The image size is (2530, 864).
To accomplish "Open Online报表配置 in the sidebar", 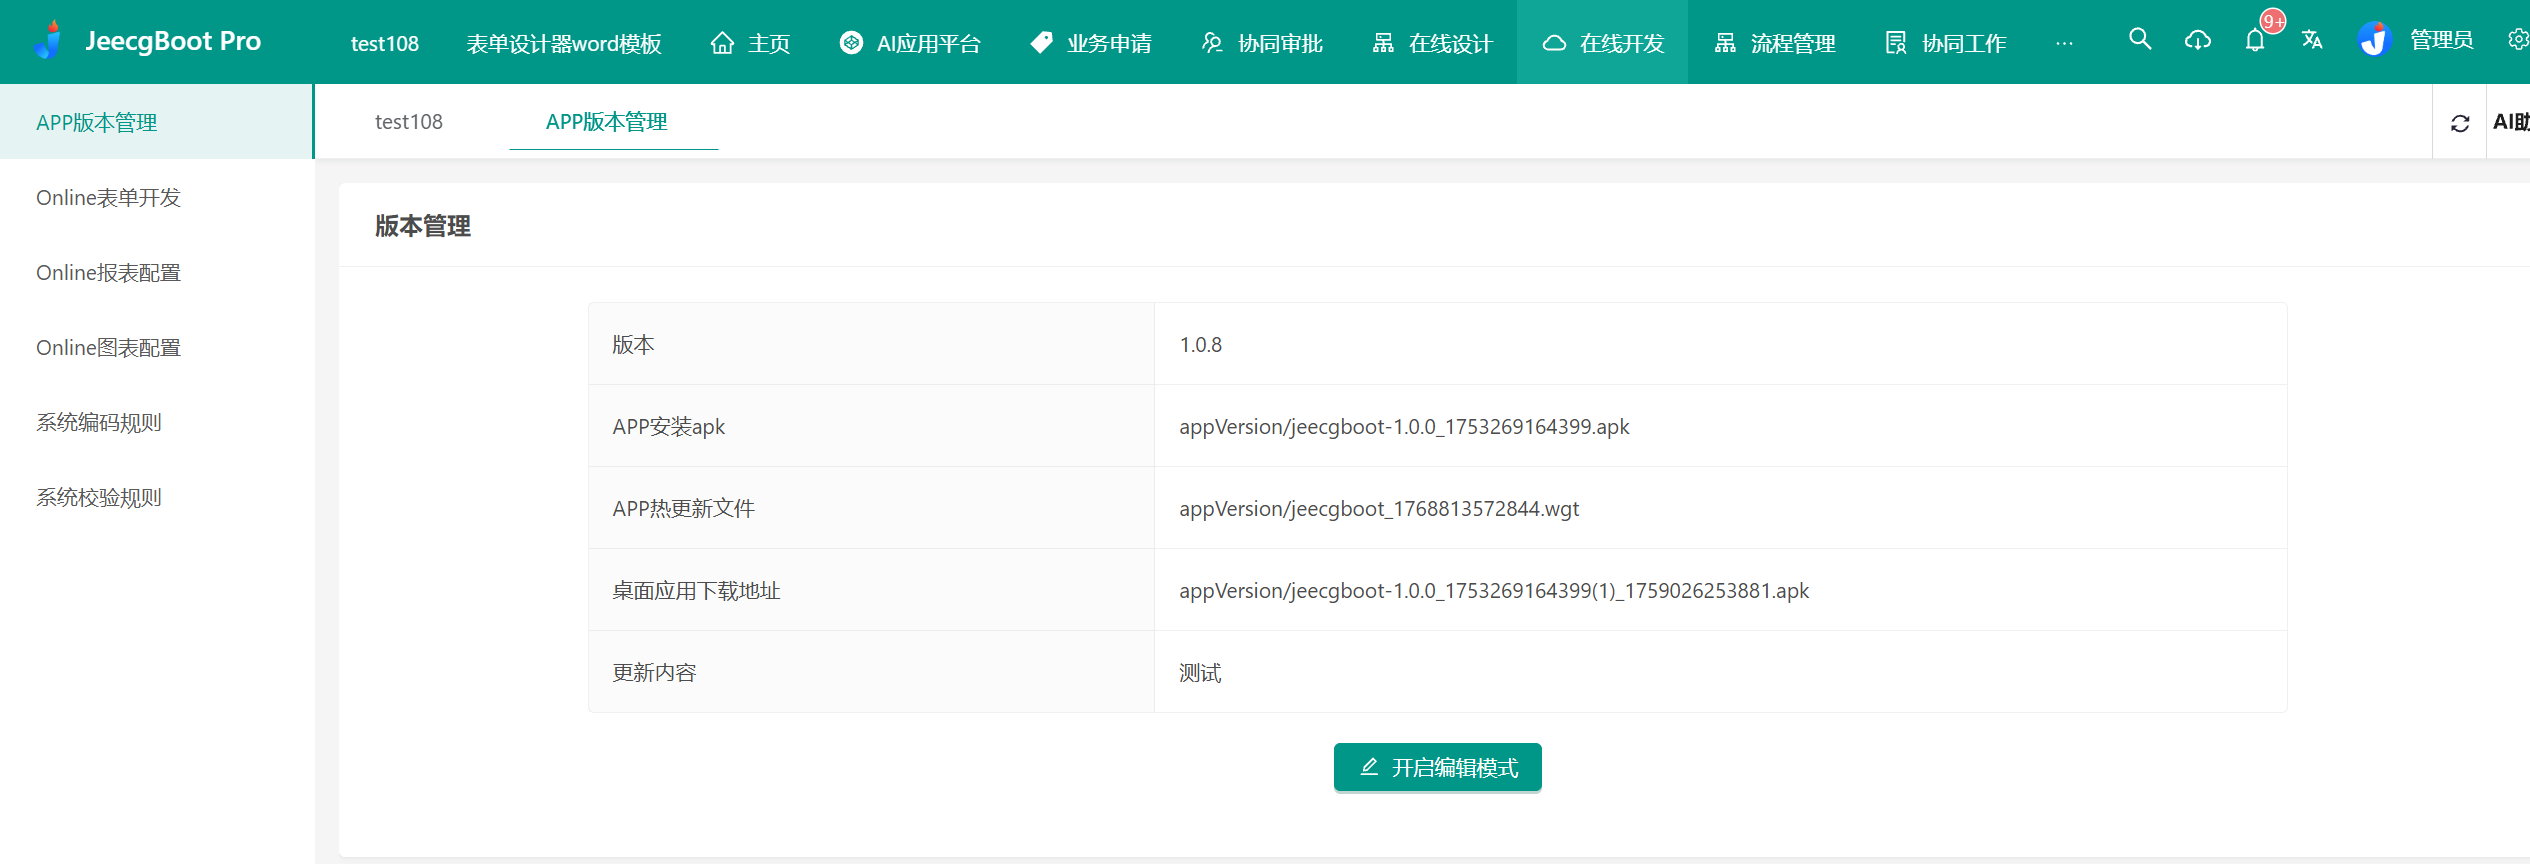I will pos(108,273).
